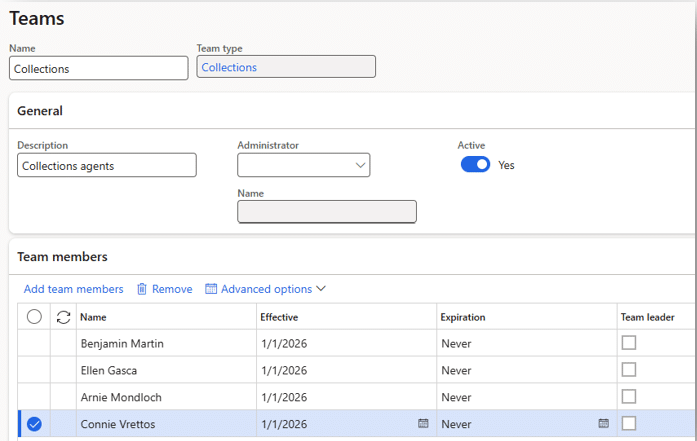The height and width of the screenshot is (441, 697).
Task: Tick Team leader checkbox for Connie Vrettos
Action: 628,424
